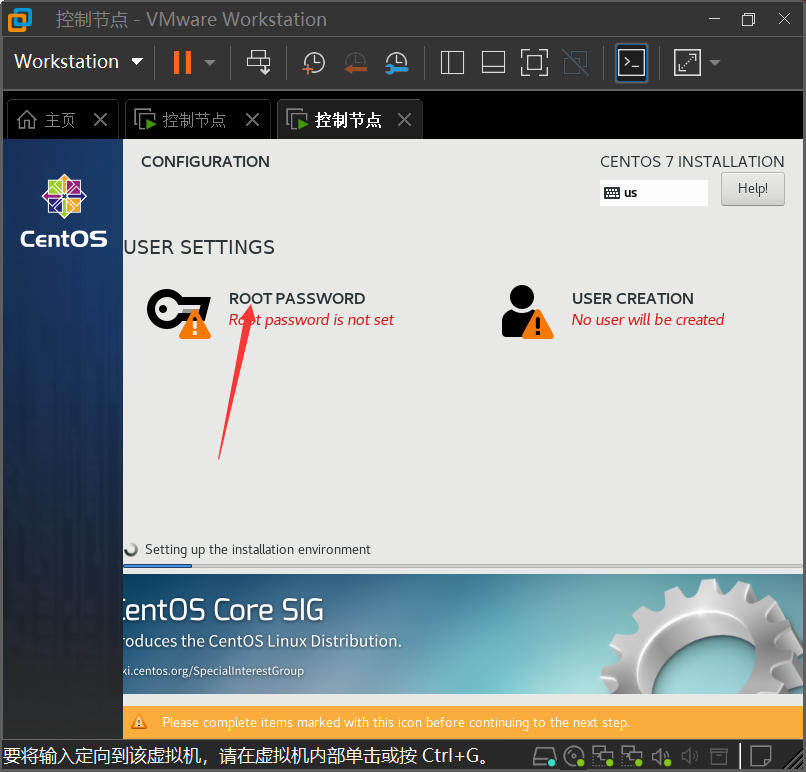806x772 pixels.
Task: Expand the power options dropdown arrow
Action: pyautogui.click(x=209, y=63)
